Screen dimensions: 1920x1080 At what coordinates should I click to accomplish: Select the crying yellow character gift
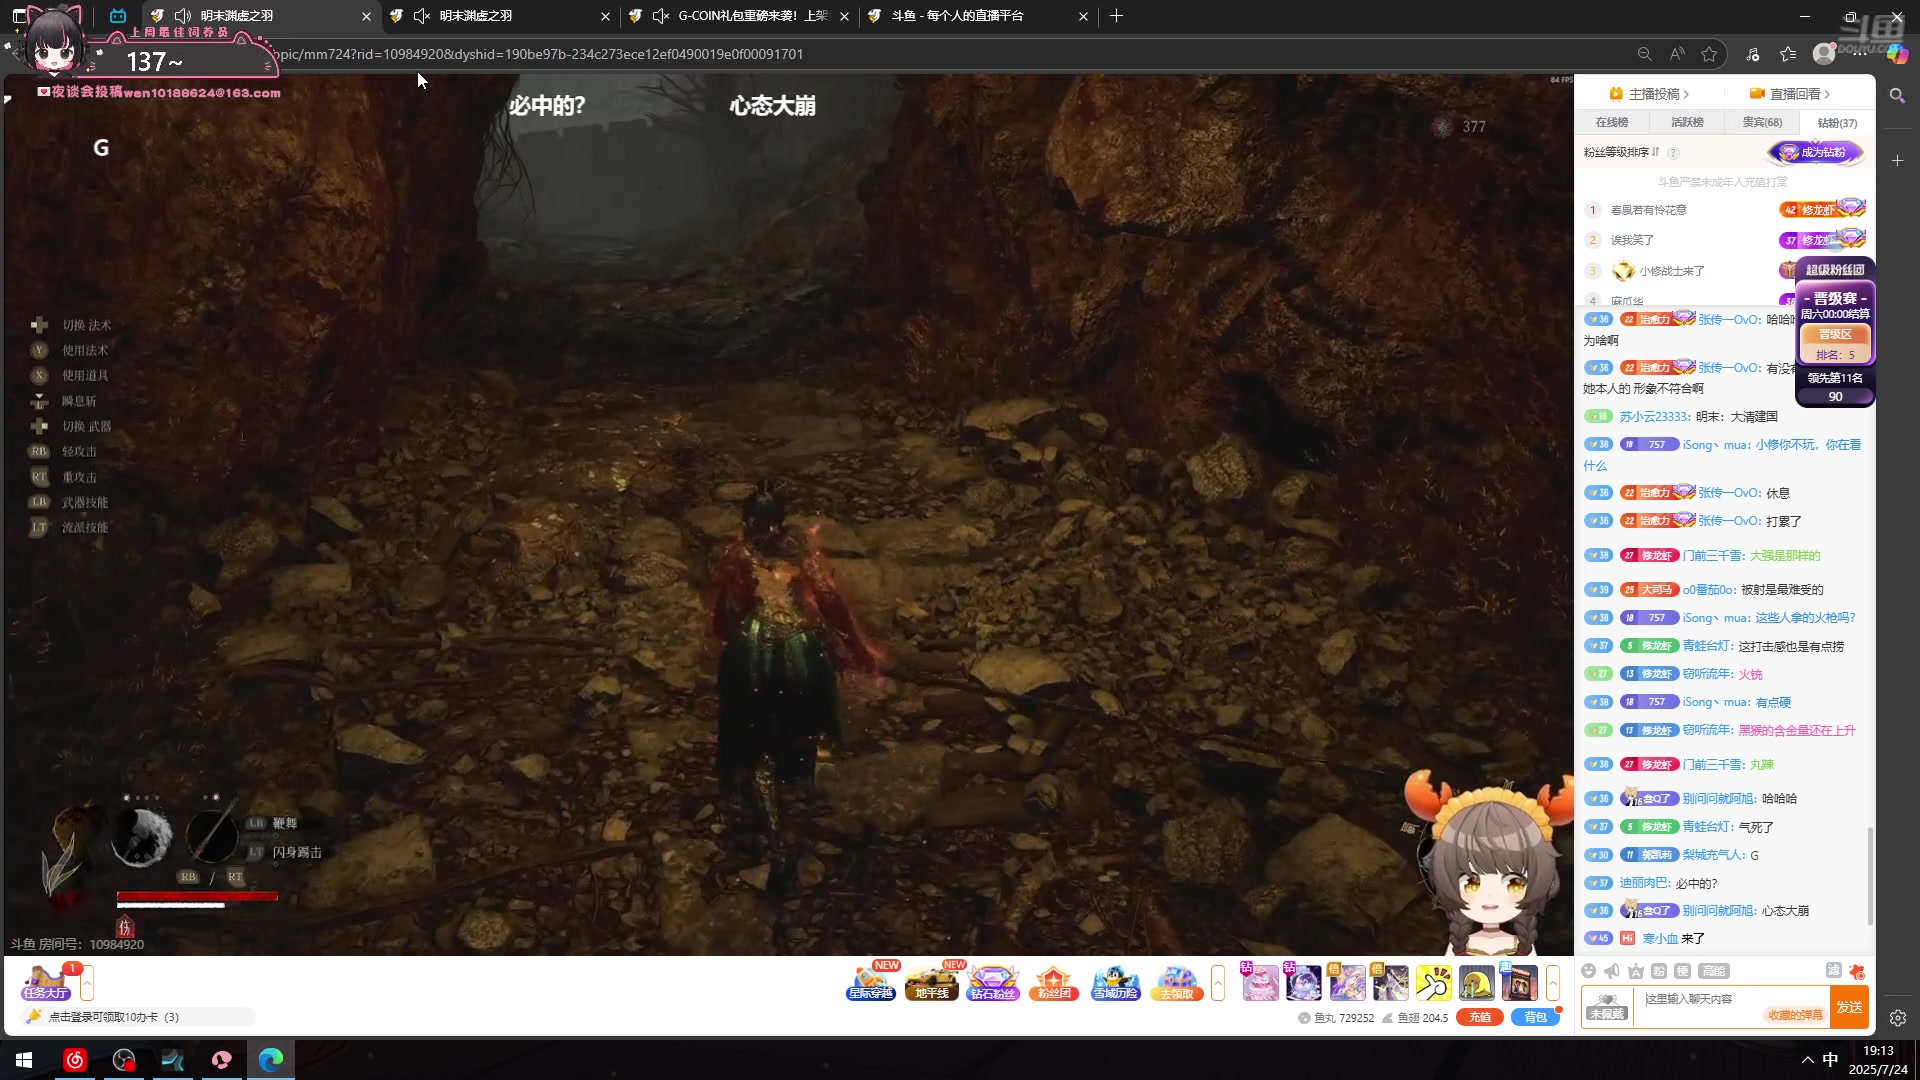coord(1476,983)
